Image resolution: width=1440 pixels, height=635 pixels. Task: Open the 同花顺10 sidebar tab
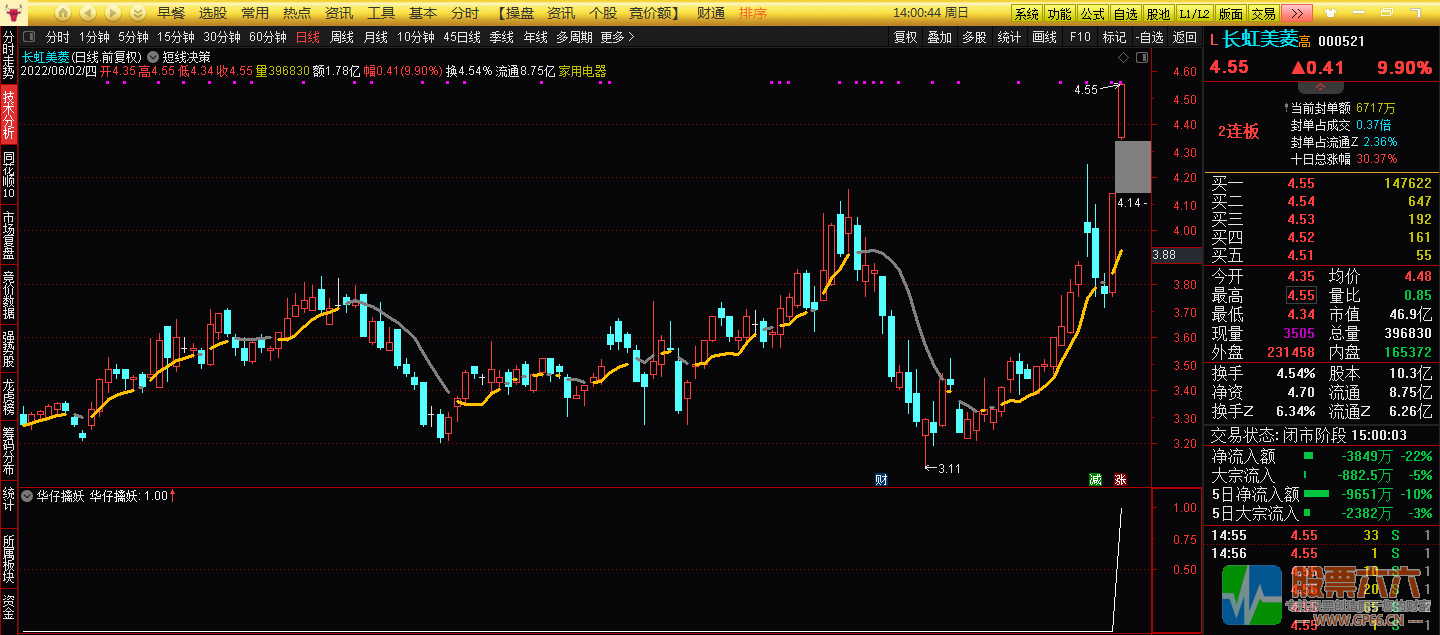click(9, 176)
